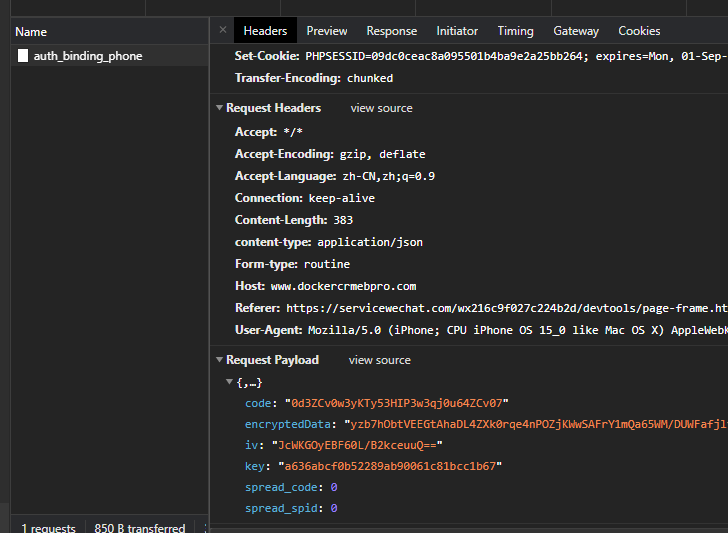Close the request details panel
The image size is (728, 533).
point(223,30)
